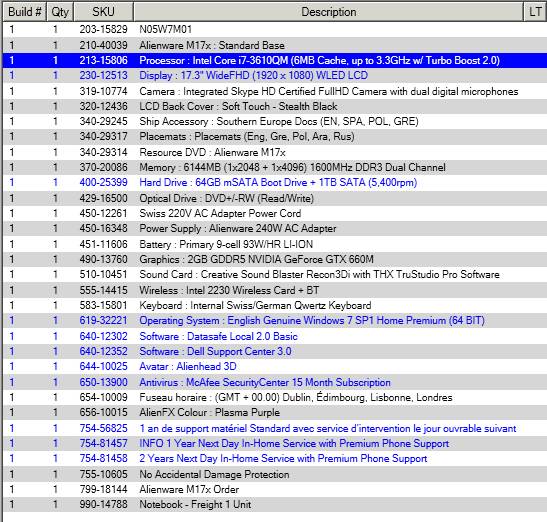The height and width of the screenshot is (522, 547).
Task: Click the Build # column header
Action: point(25,12)
